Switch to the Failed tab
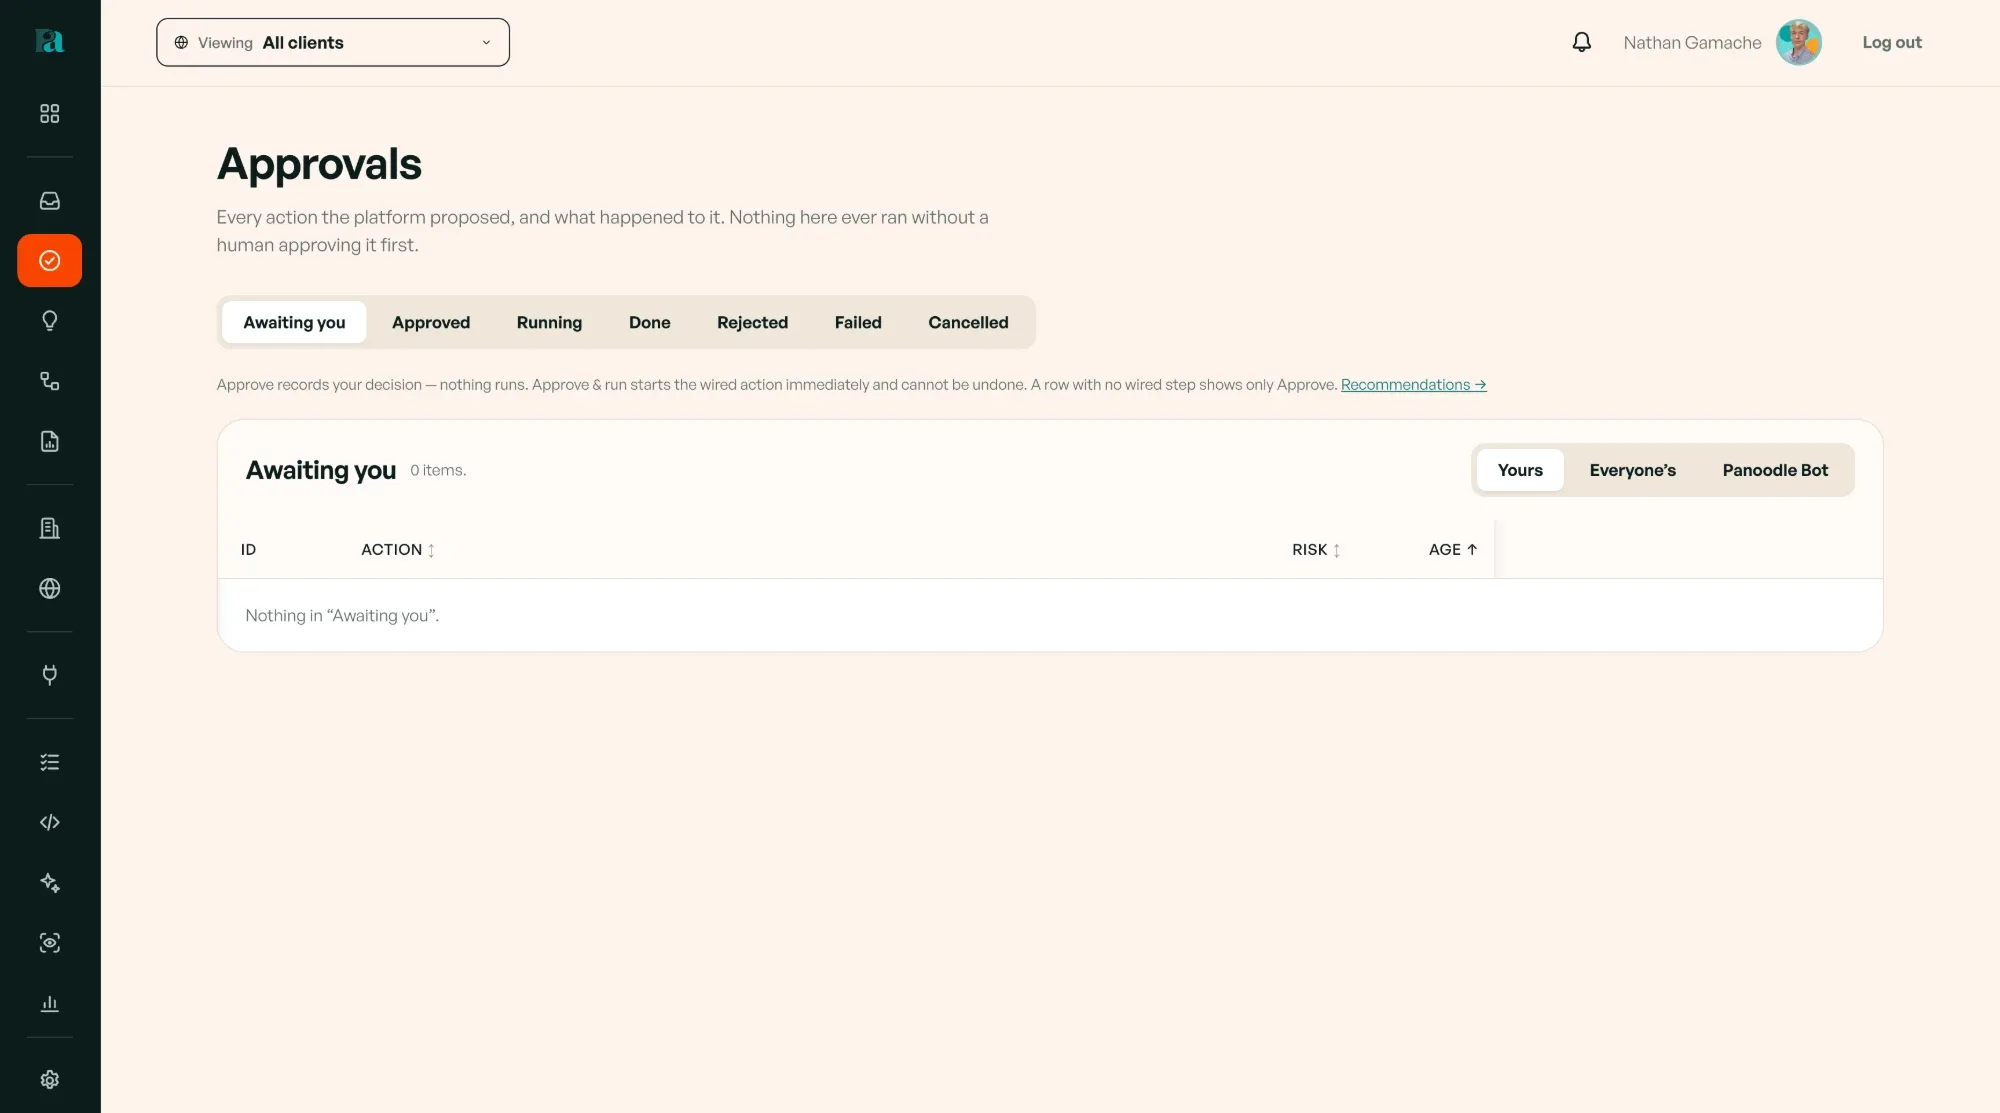Image resolution: width=2000 pixels, height=1113 pixels. pos(858,322)
